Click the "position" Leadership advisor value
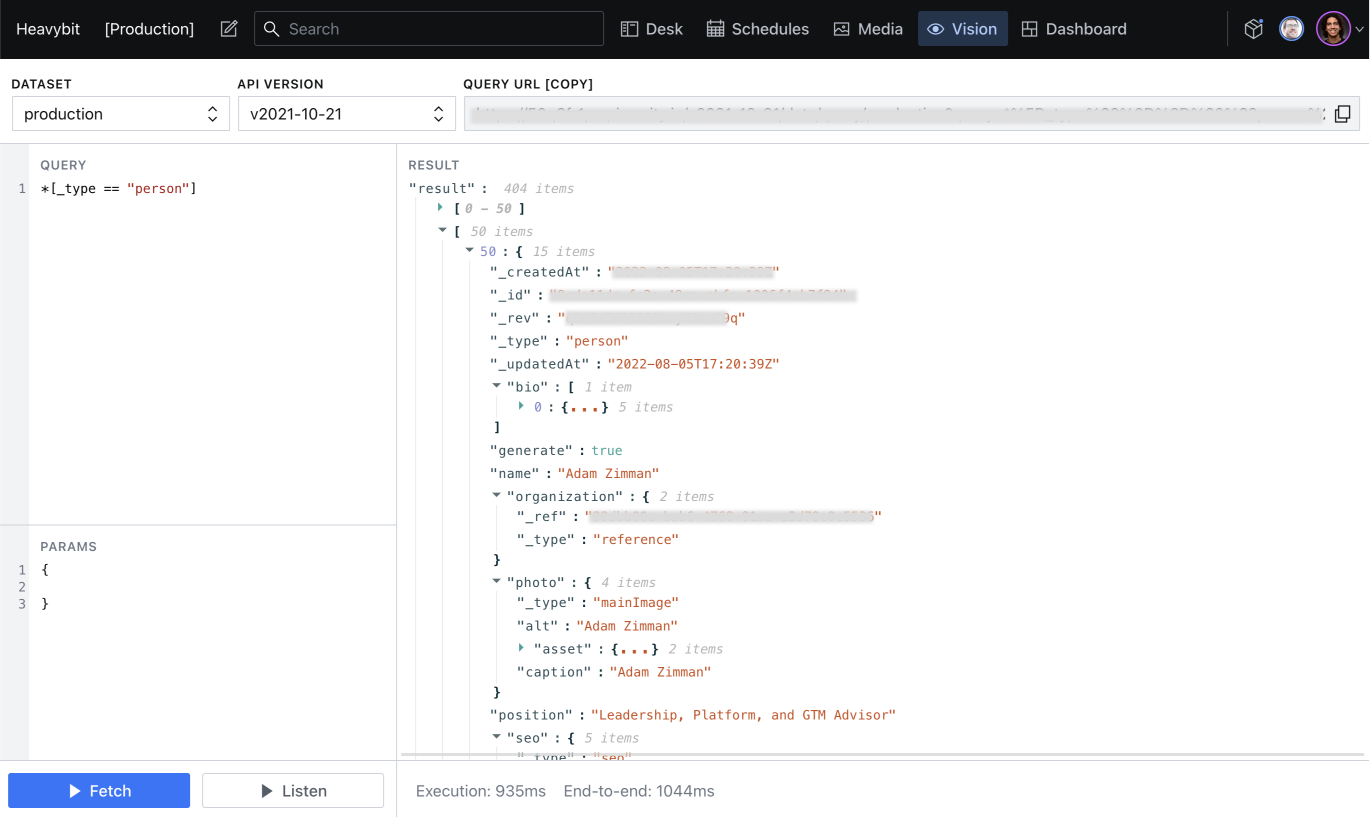Viewport: 1370px width, 818px height. click(743, 715)
